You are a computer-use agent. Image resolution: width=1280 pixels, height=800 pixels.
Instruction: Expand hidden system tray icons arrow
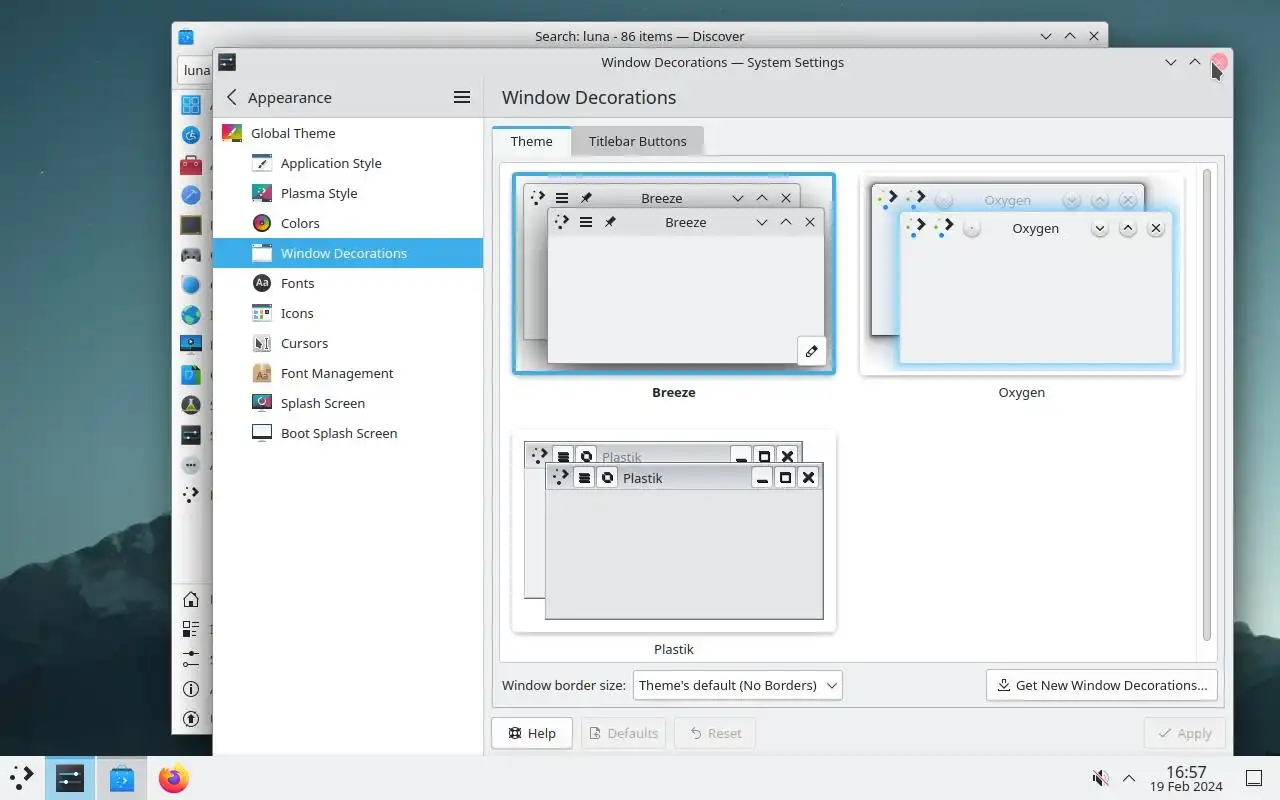[x=1129, y=778]
